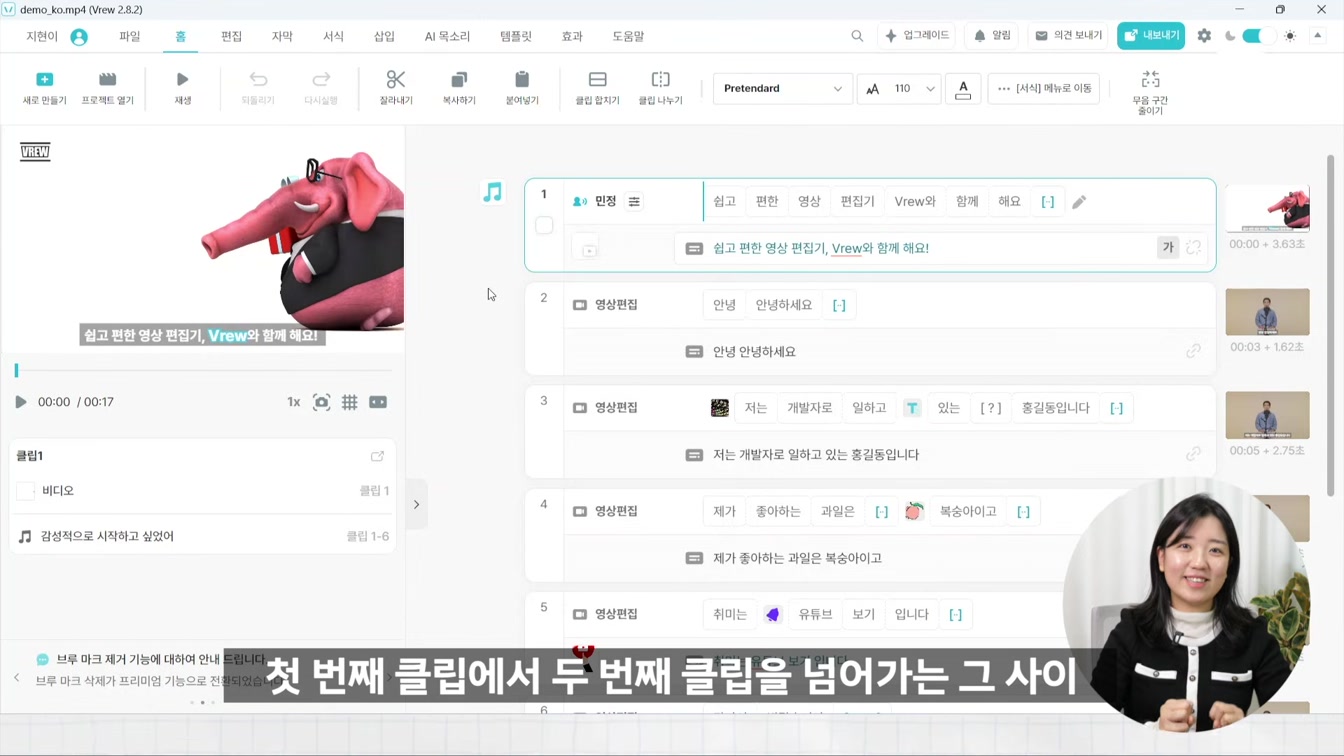
Task: Open the Pretendard font dropdown
Action: click(782, 89)
